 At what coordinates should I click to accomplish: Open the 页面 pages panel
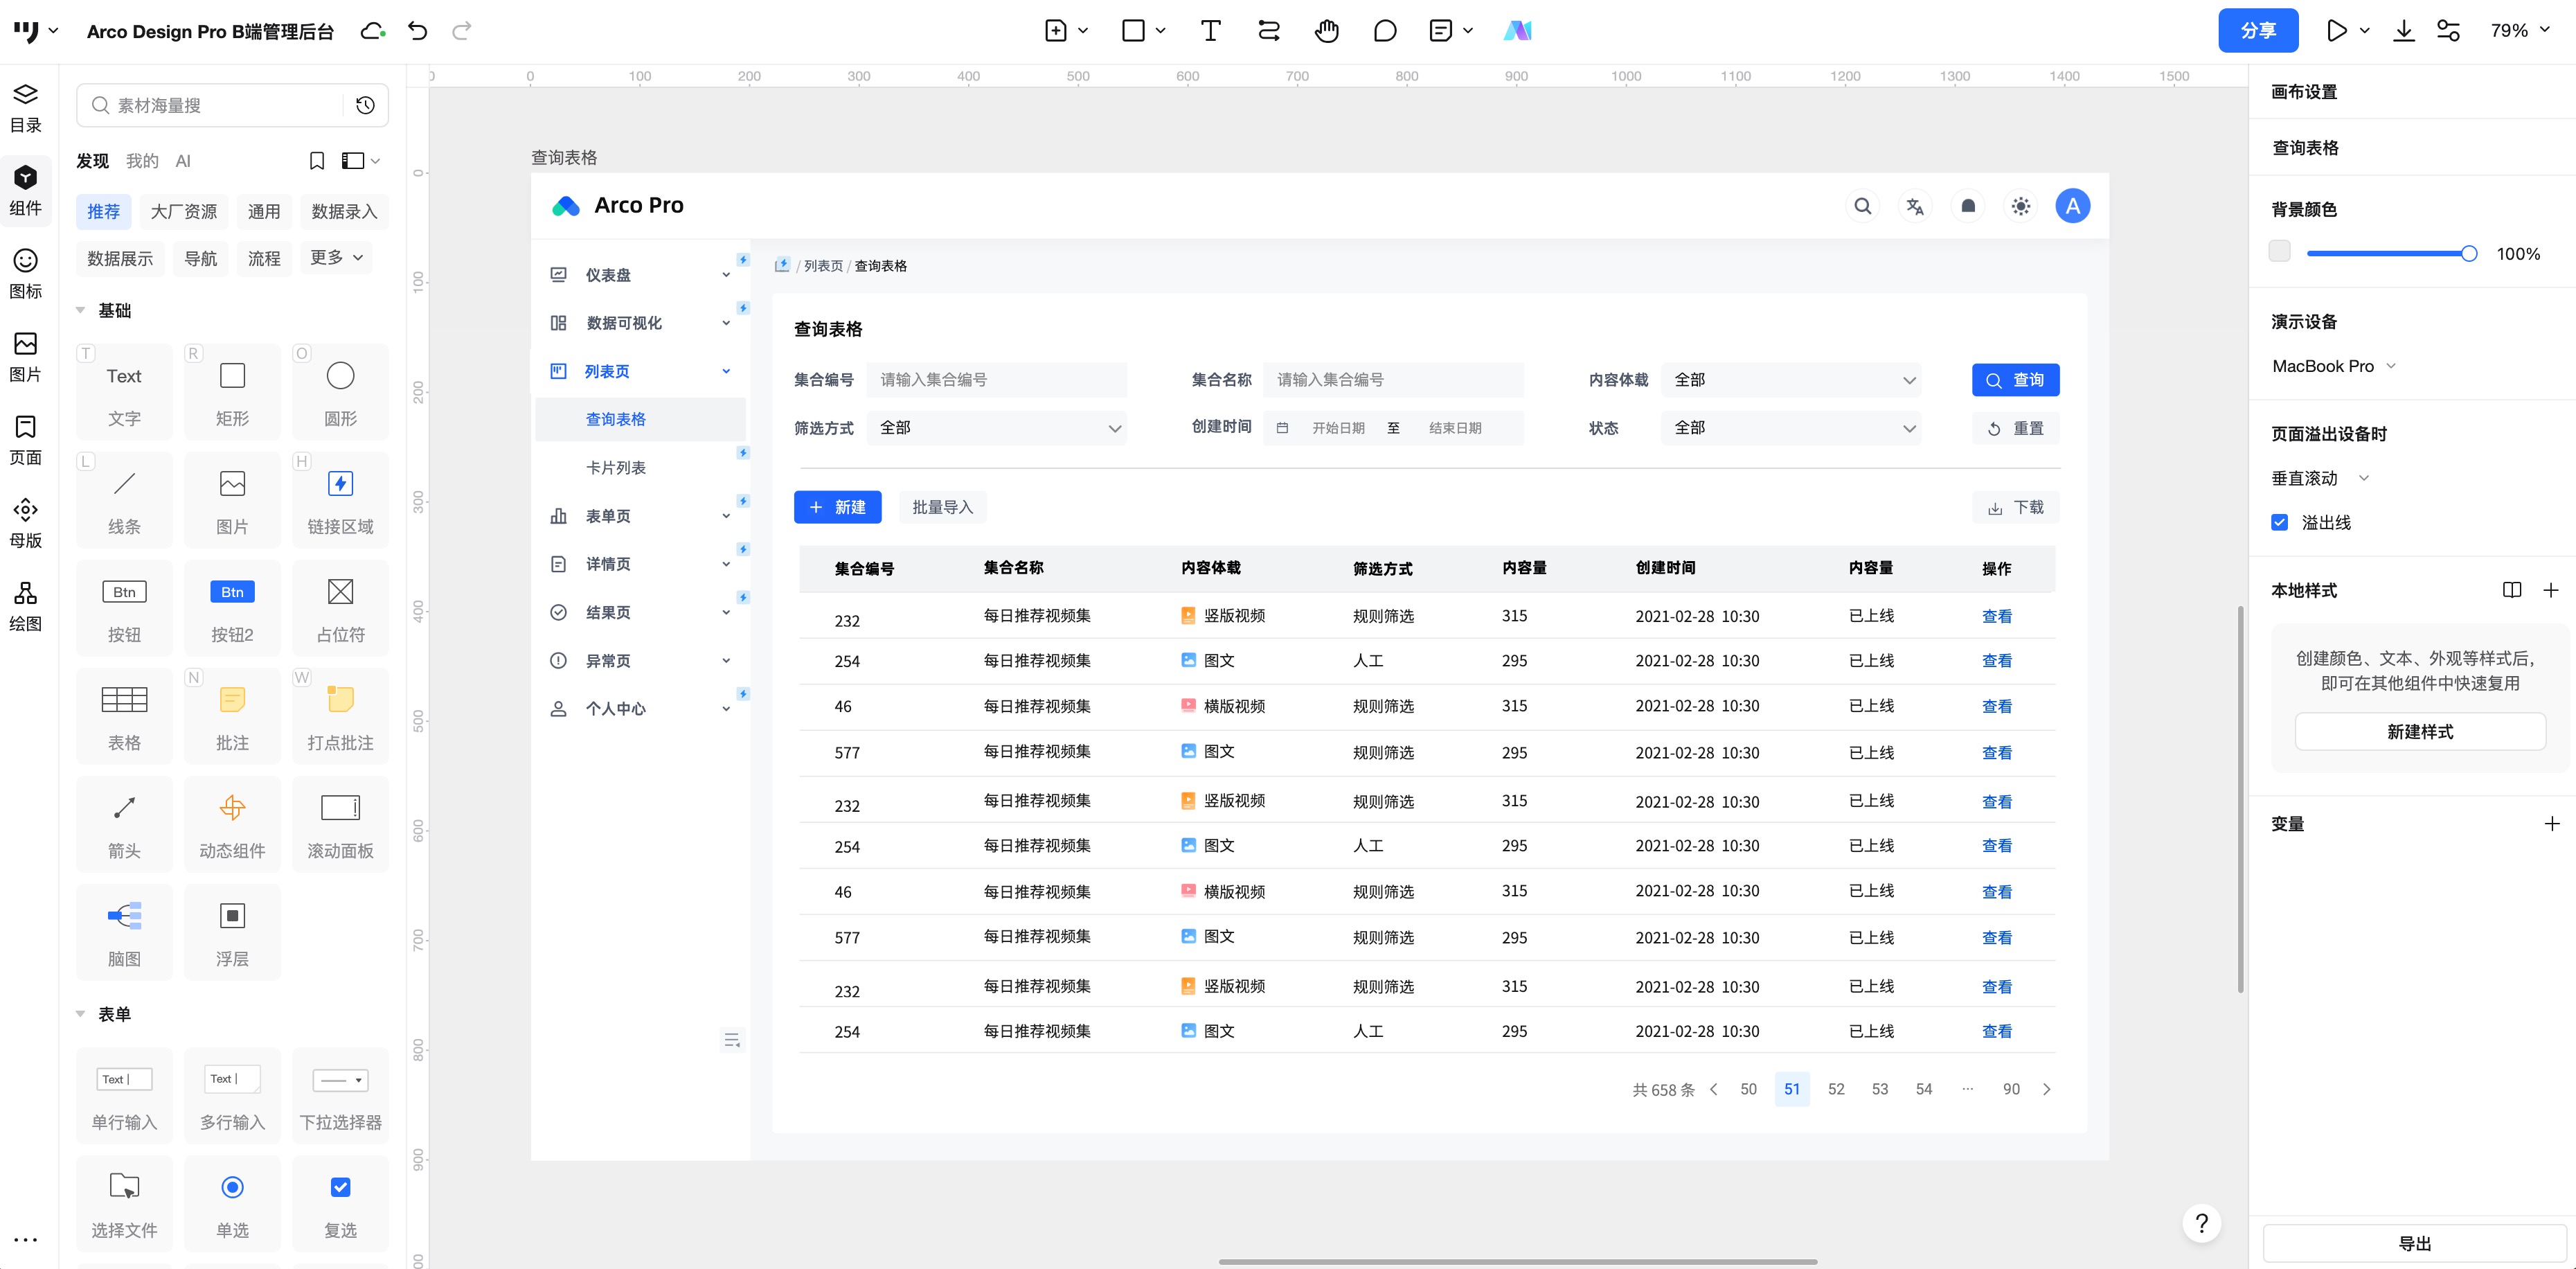click(25, 440)
